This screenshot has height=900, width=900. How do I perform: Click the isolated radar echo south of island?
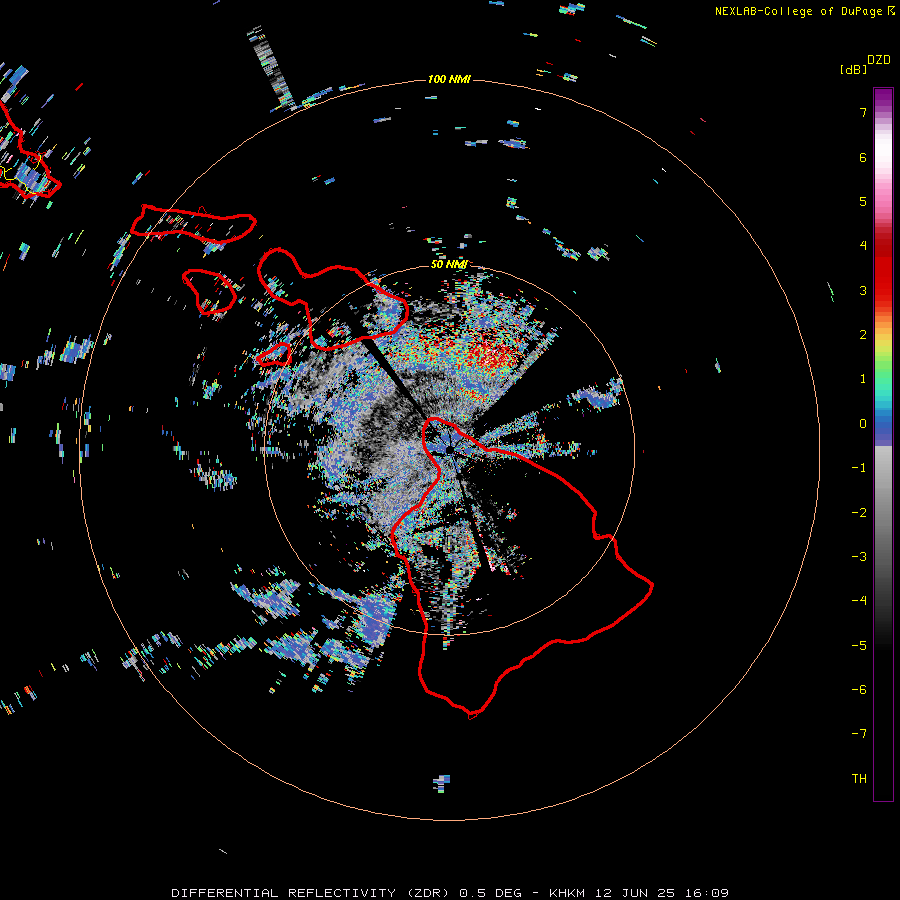tap(441, 783)
